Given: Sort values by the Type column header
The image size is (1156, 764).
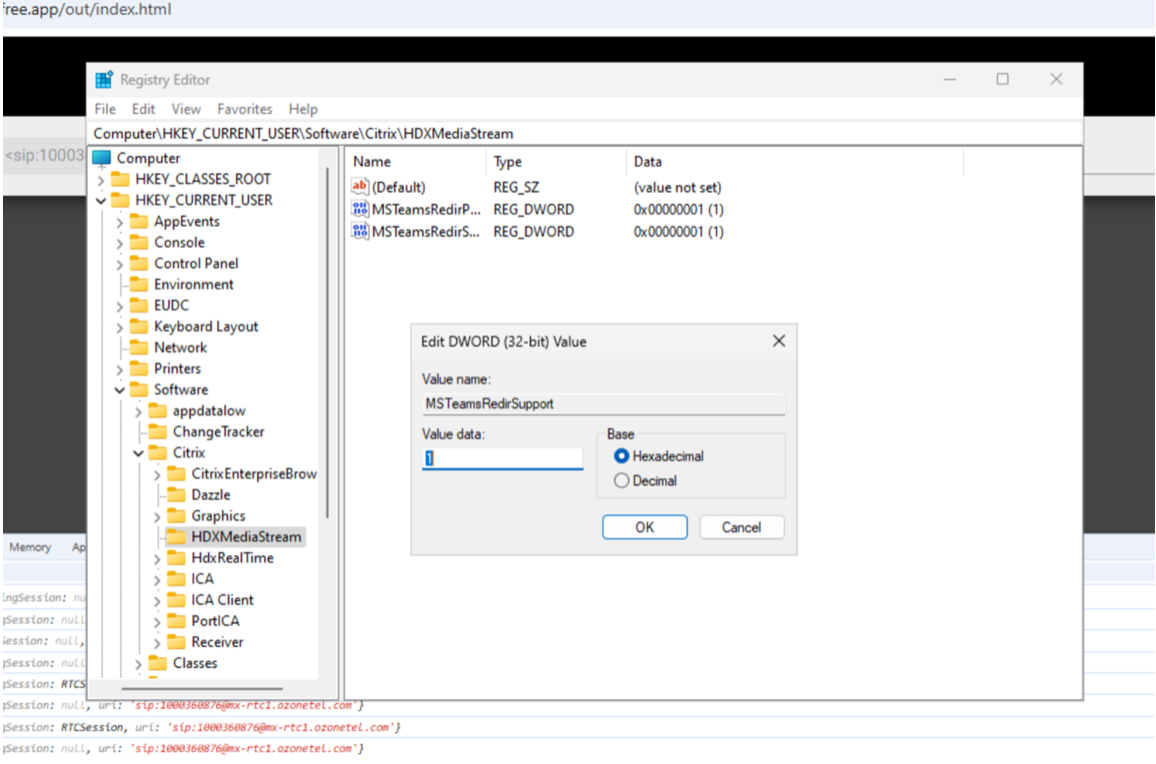Looking at the screenshot, I should [x=555, y=162].
